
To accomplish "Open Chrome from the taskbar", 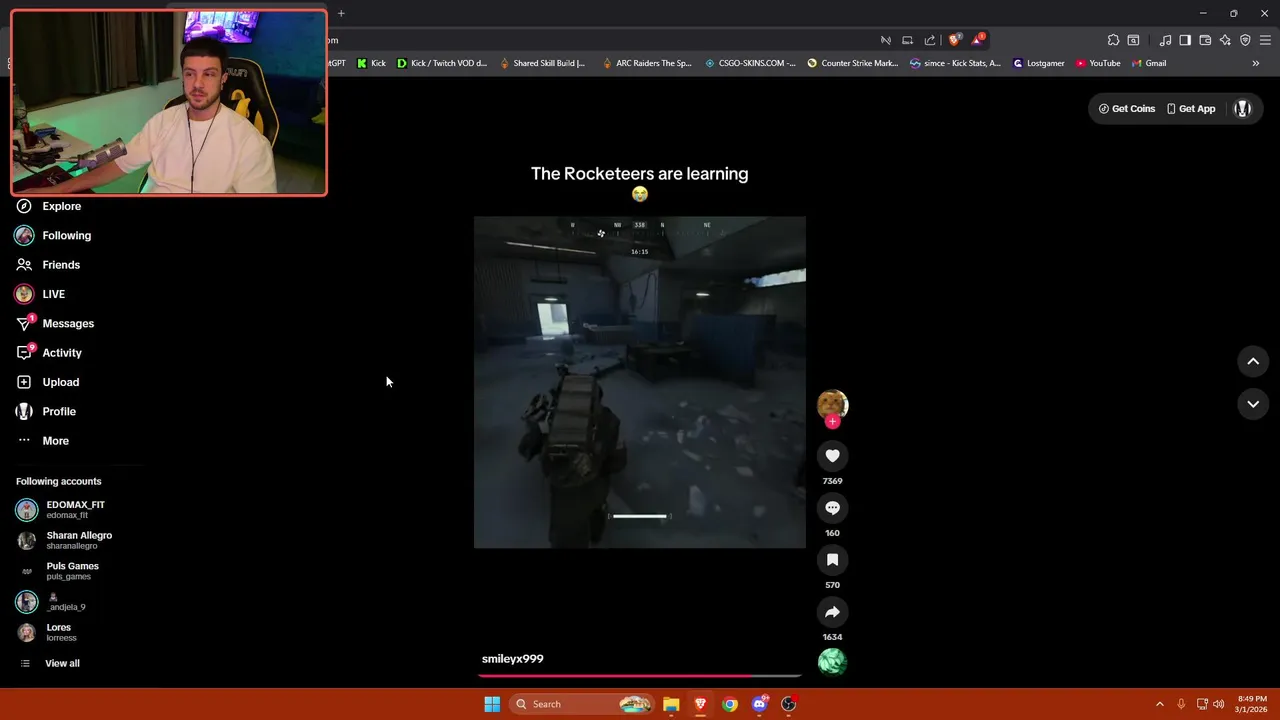I will point(730,704).
